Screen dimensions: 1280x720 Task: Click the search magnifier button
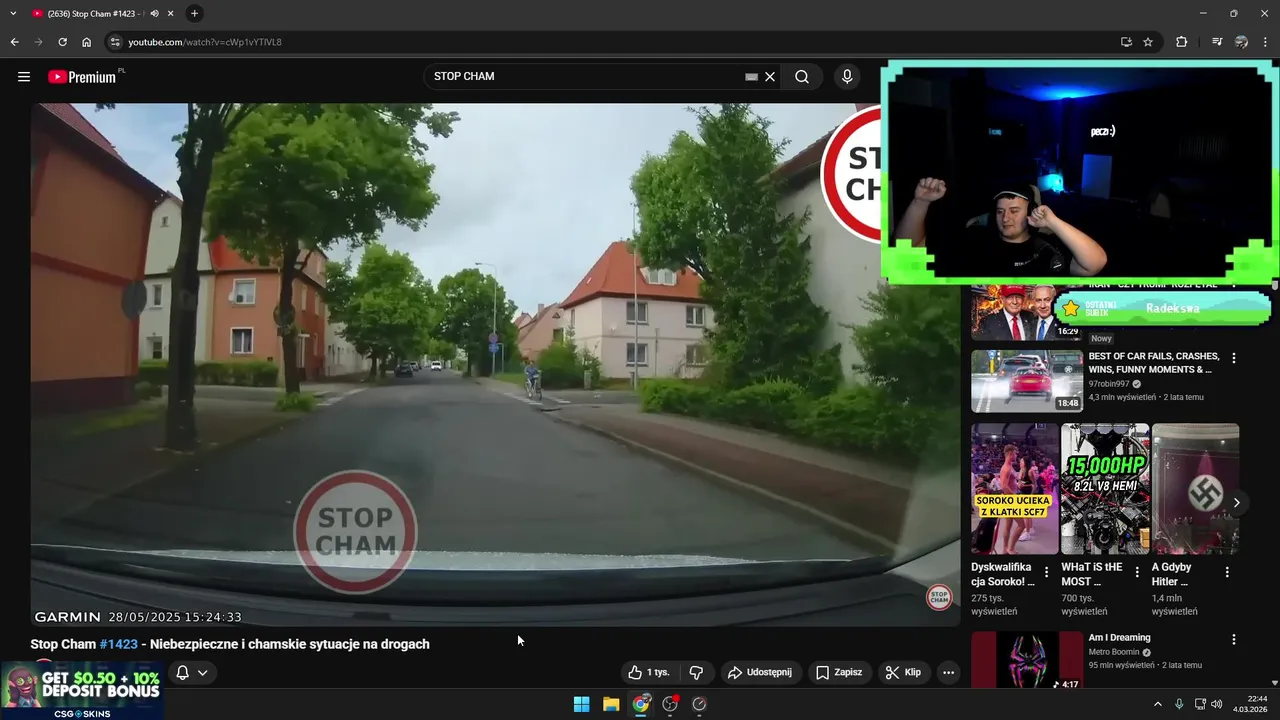coord(802,77)
